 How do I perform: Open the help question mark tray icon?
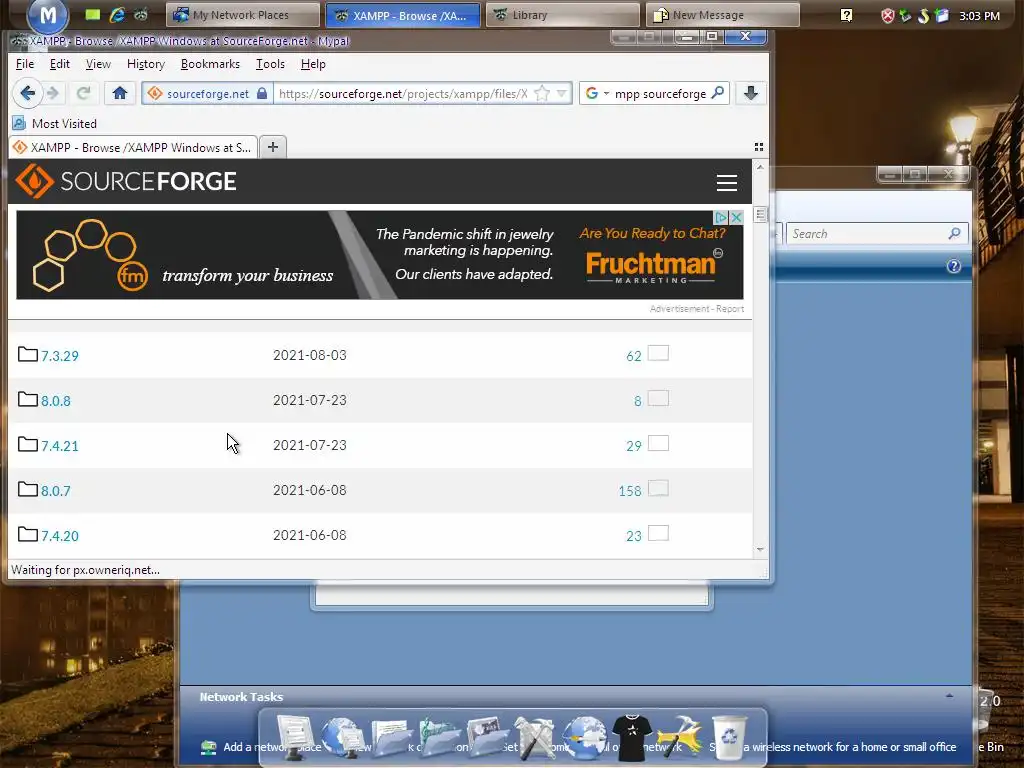(x=846, y=15)
